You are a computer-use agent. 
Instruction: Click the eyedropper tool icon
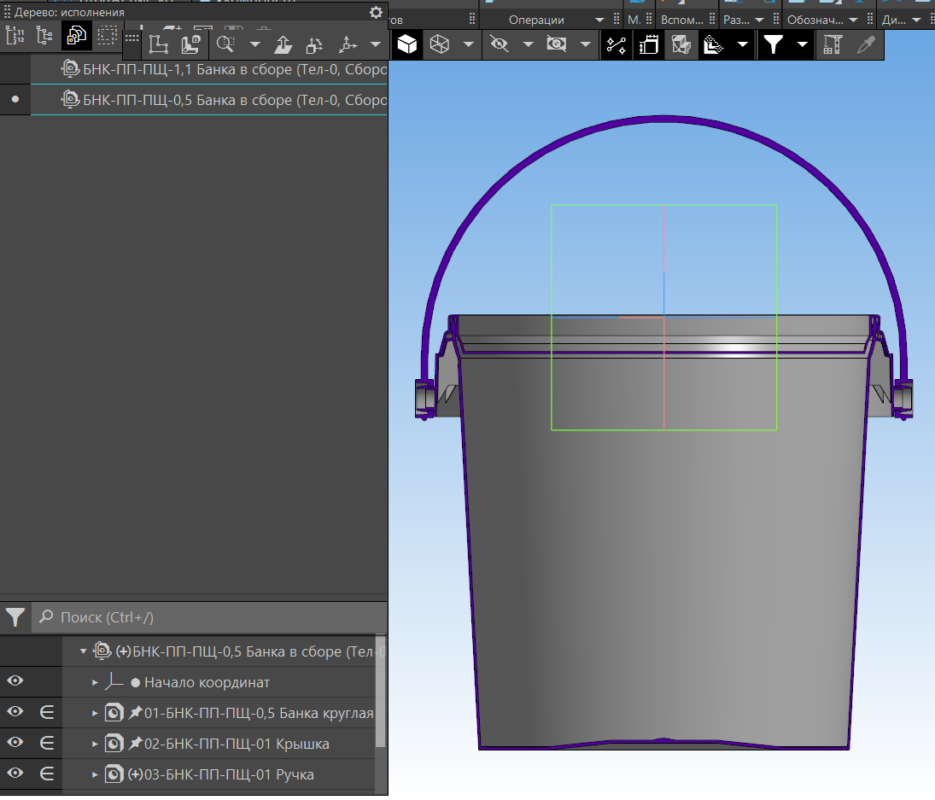tap(866, 45)
